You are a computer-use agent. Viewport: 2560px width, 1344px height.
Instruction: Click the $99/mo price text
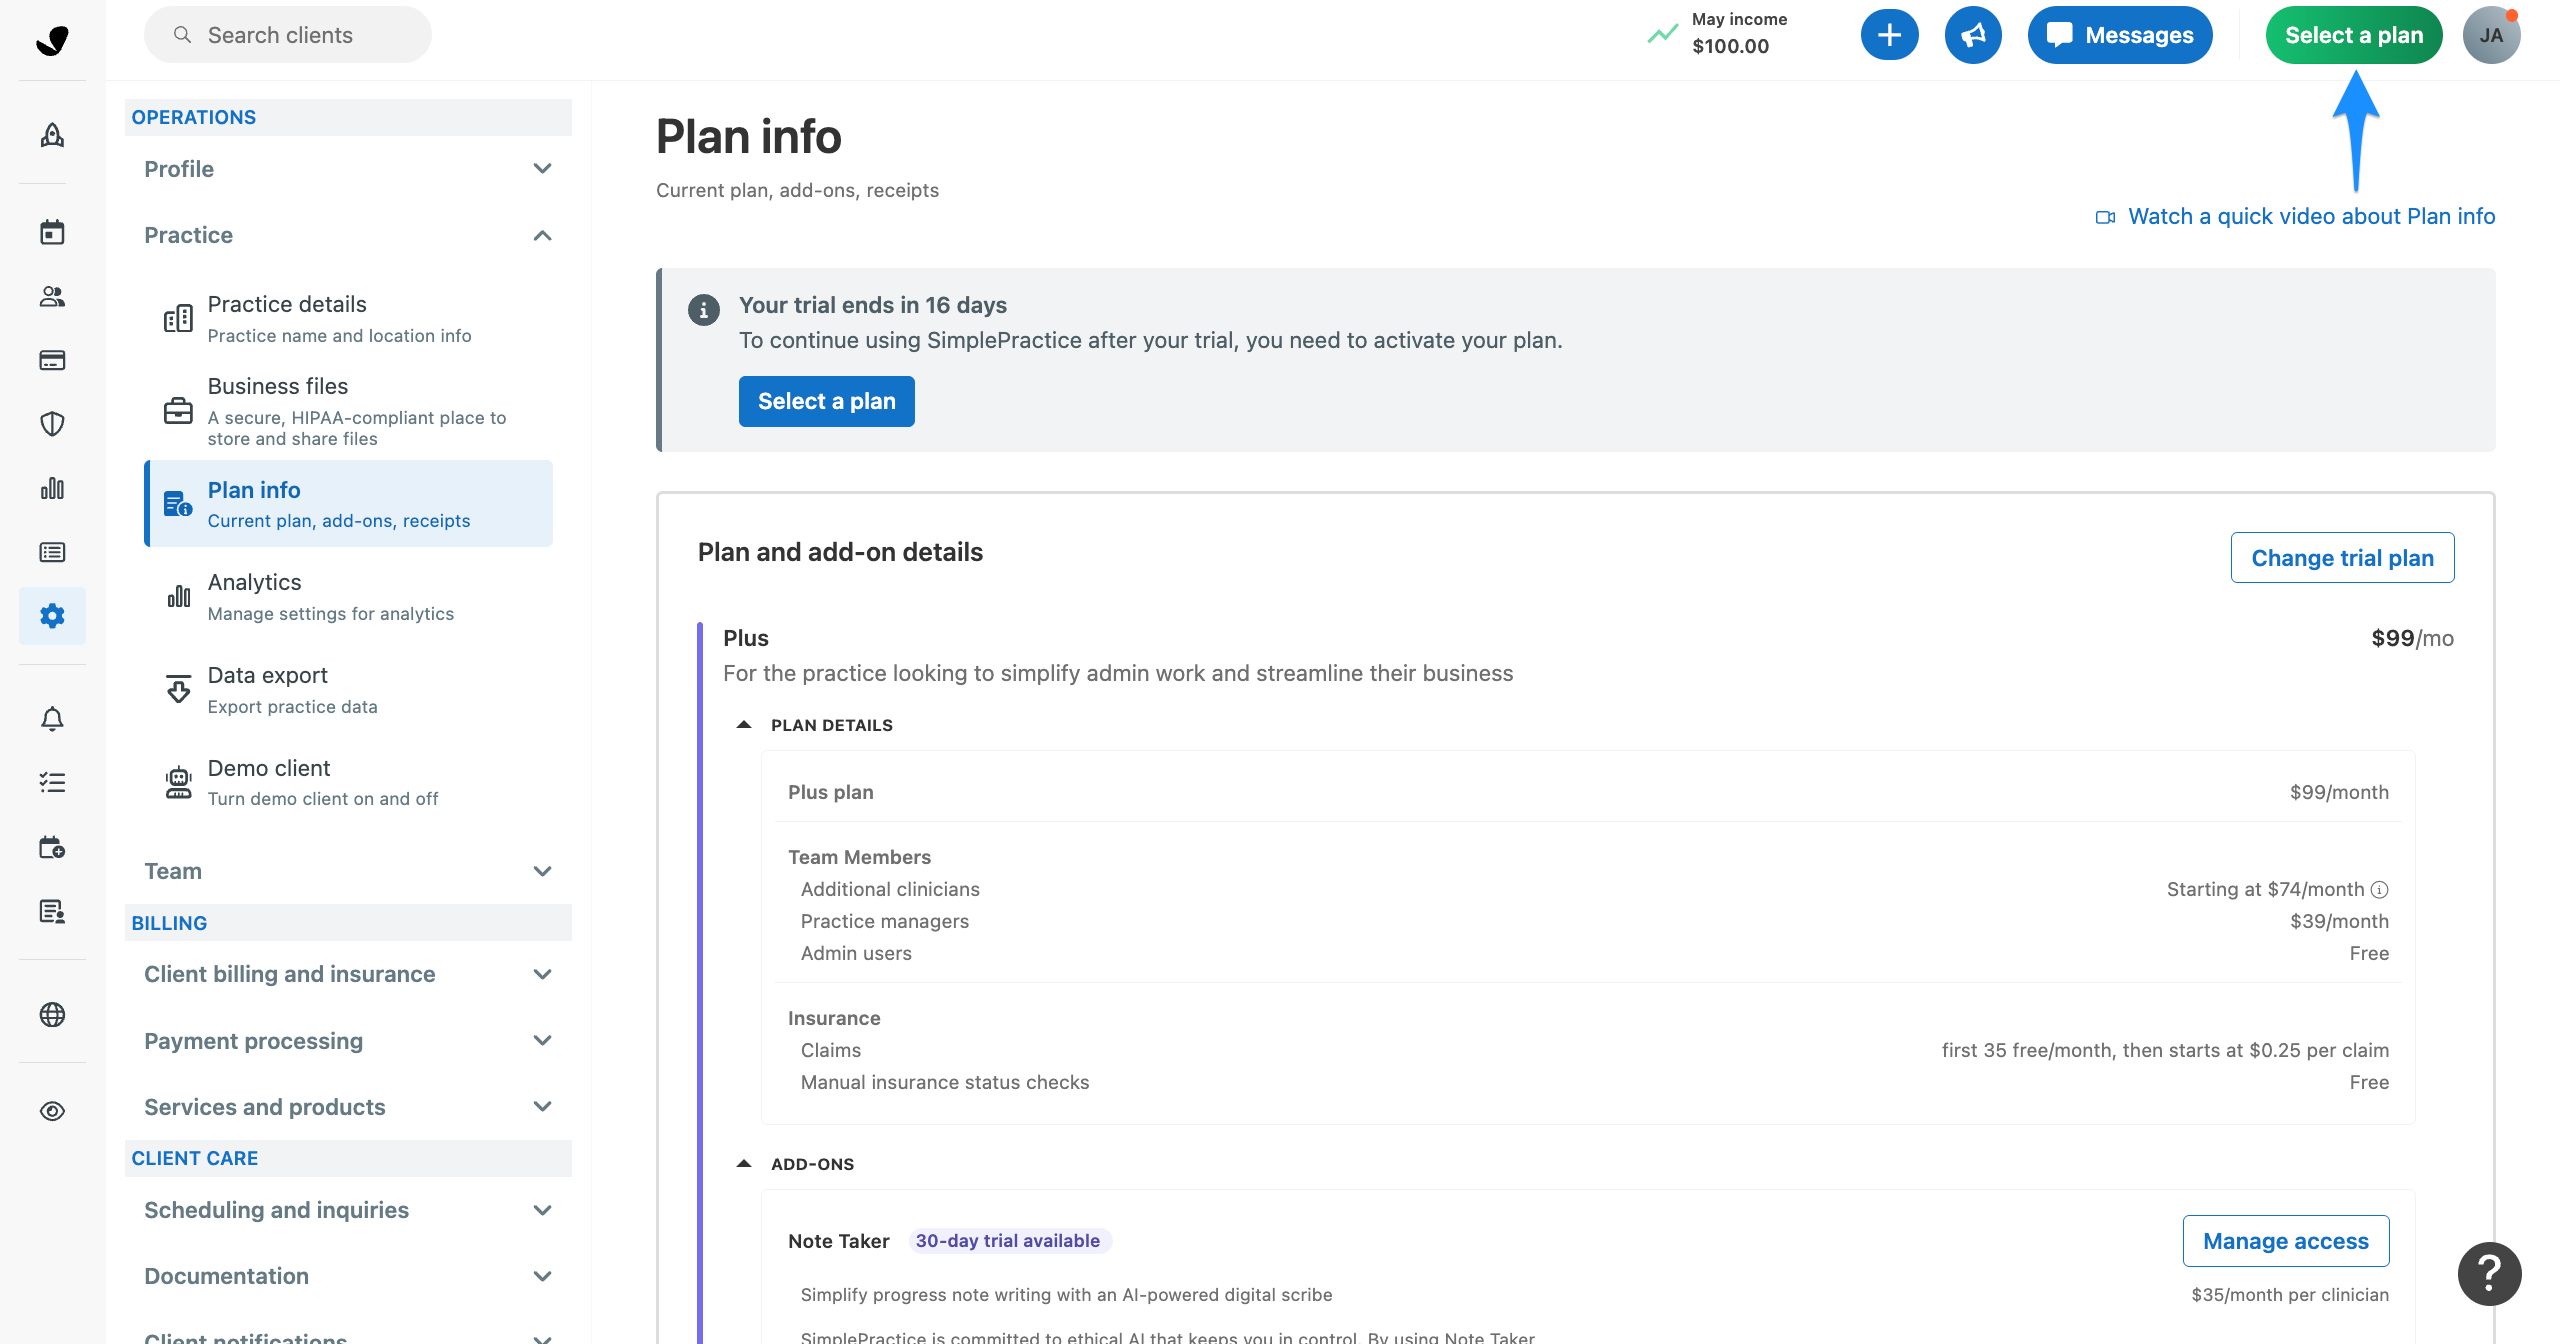[x=2412, y=638]
